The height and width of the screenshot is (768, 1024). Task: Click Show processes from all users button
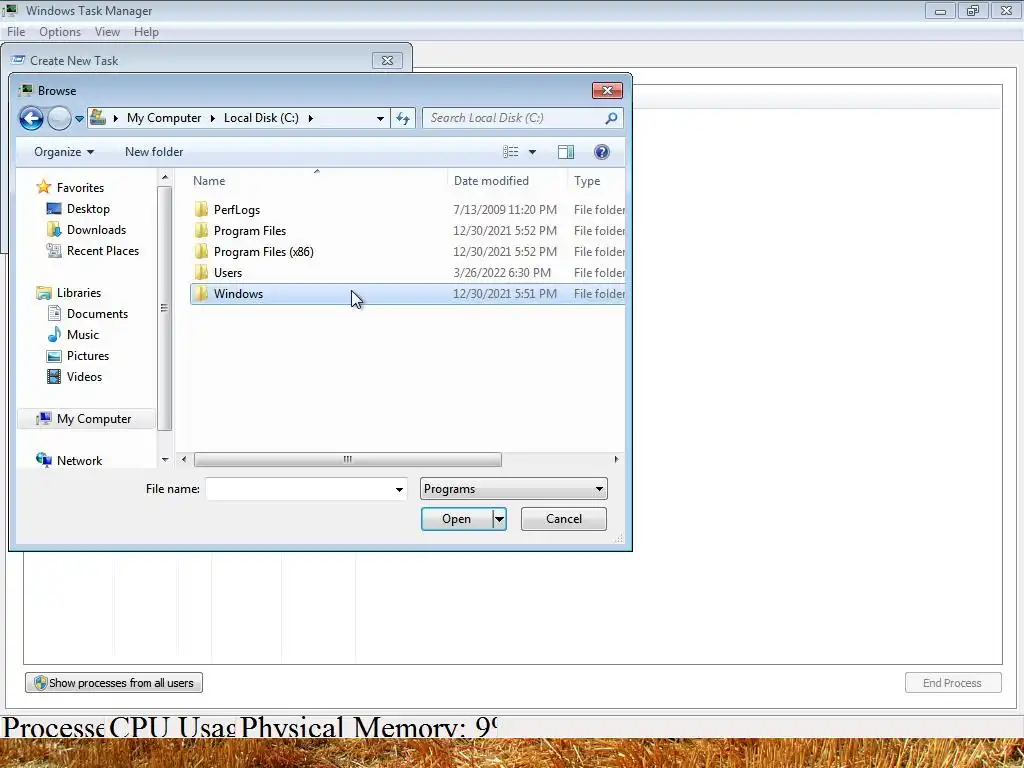(x=114, y=683)
